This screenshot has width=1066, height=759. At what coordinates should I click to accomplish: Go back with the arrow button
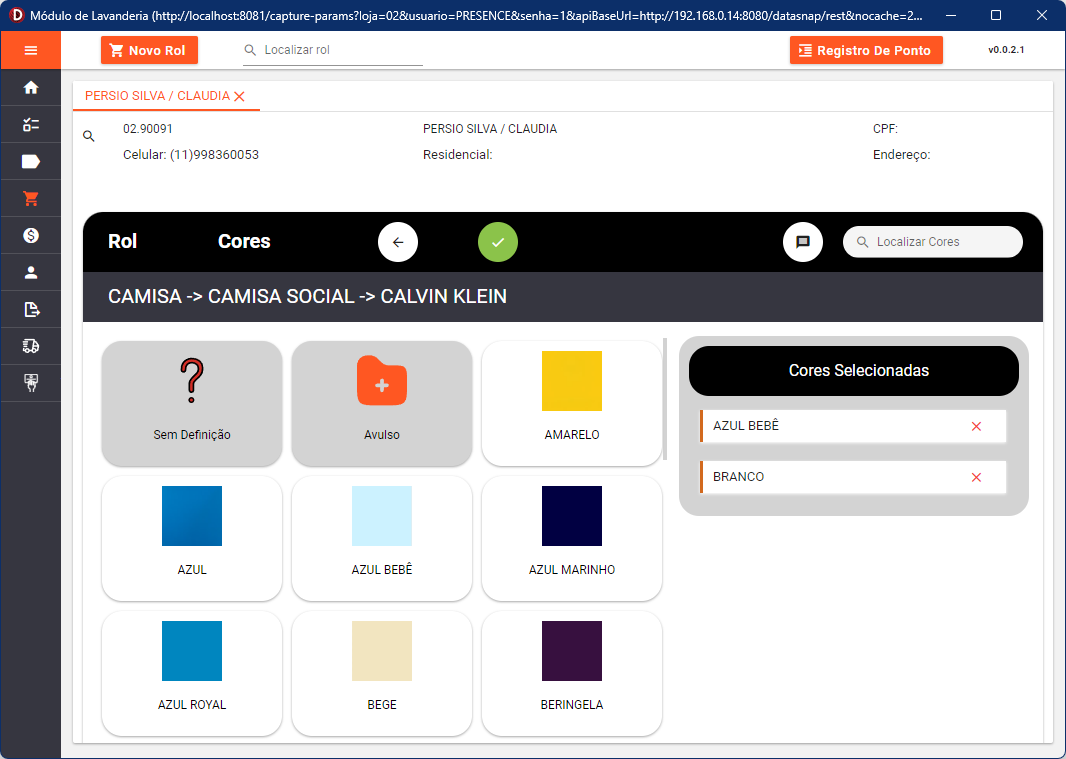coord(398,242)
